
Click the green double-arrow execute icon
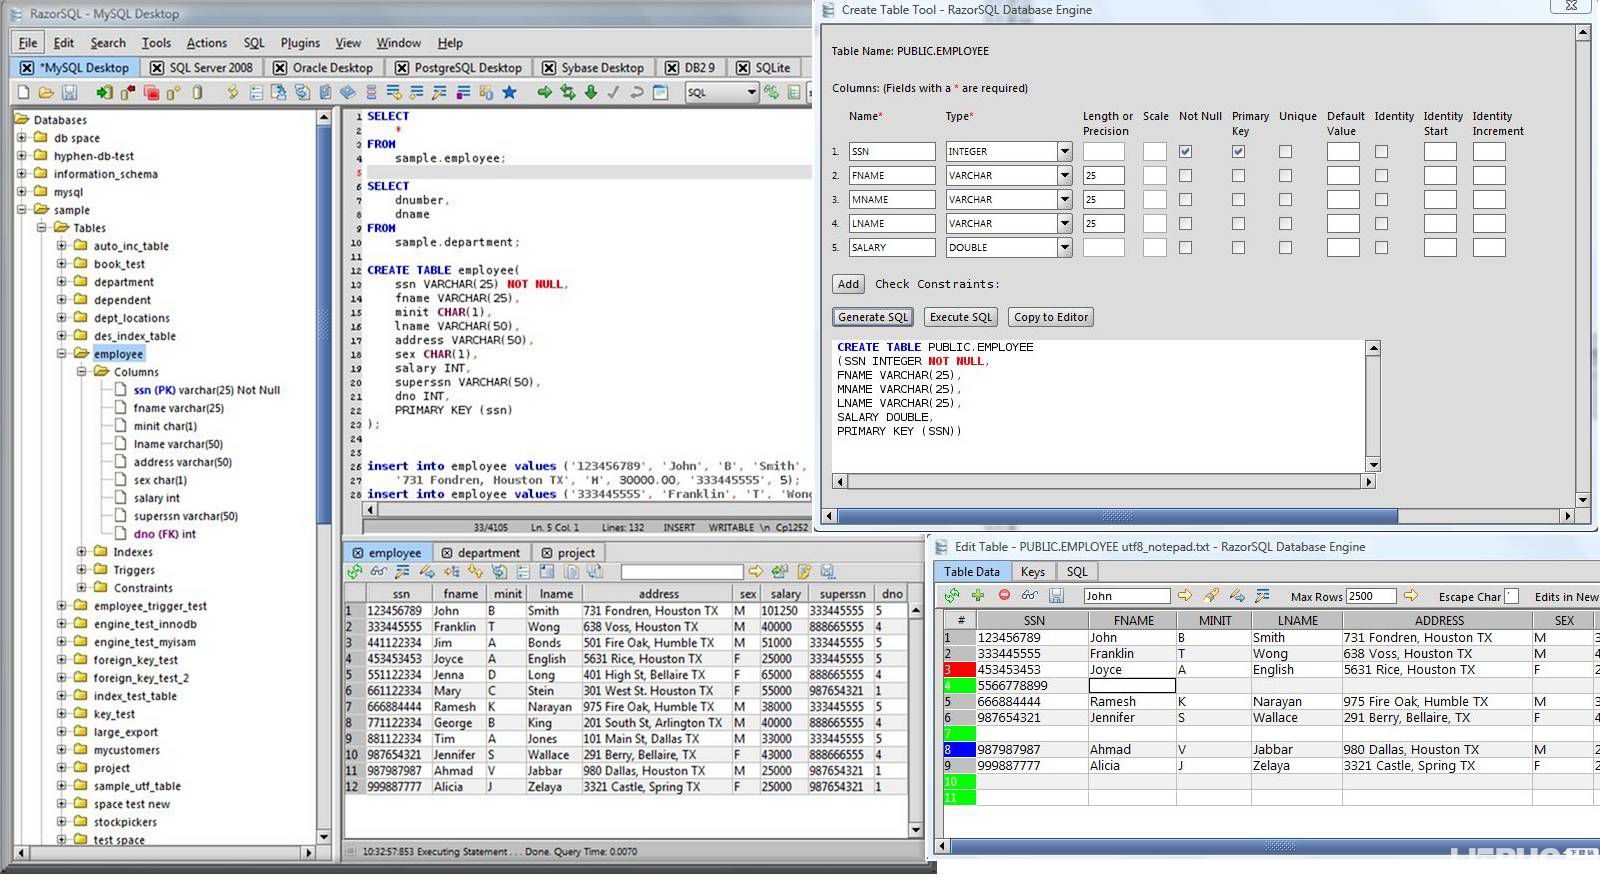(x=567, y=92)
